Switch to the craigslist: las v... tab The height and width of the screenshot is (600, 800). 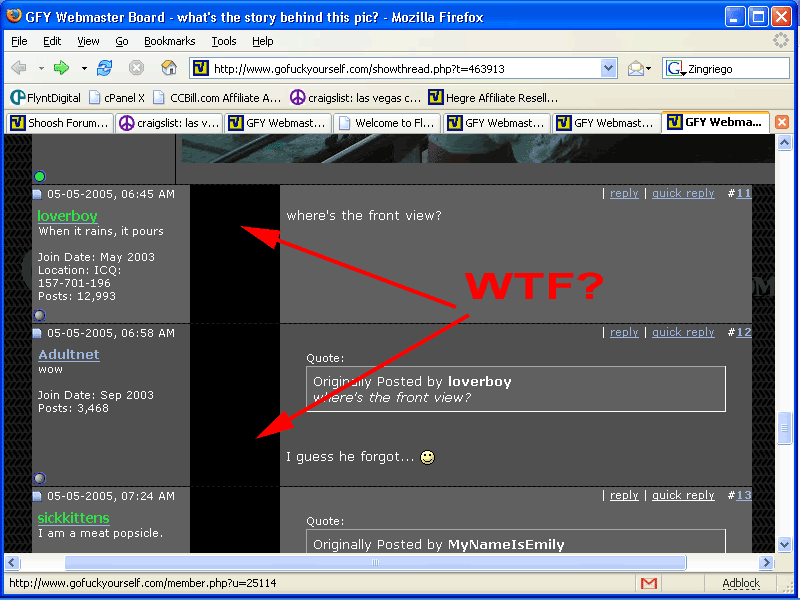click(x=169, y=123)
